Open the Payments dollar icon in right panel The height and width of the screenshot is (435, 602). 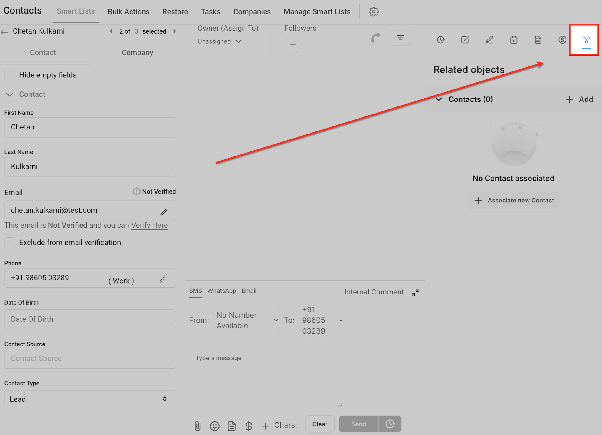tap(562, 40)
